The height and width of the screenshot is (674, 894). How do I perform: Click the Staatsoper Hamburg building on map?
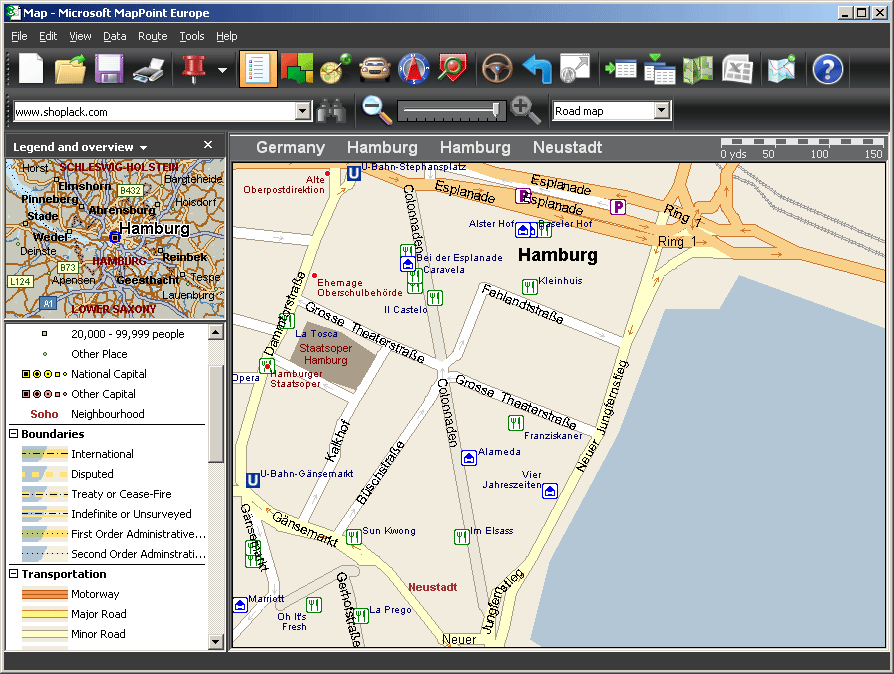[334, 358]
